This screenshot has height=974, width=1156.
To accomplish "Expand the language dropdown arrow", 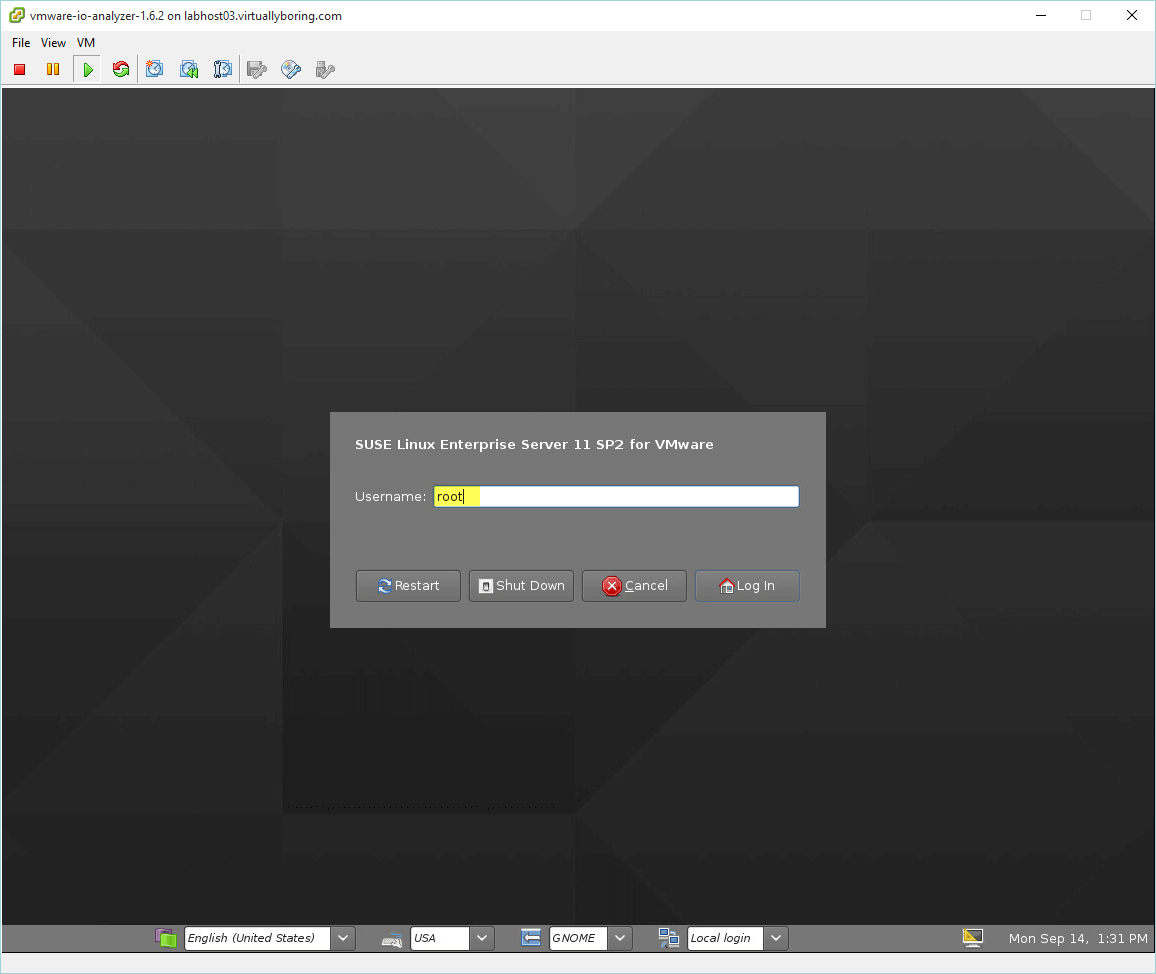I will coord(343,938).
